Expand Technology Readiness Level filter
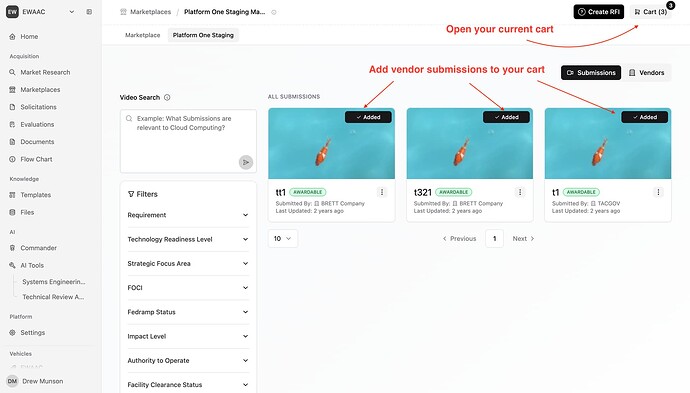The image size is (690, 393). click(188, 239)
